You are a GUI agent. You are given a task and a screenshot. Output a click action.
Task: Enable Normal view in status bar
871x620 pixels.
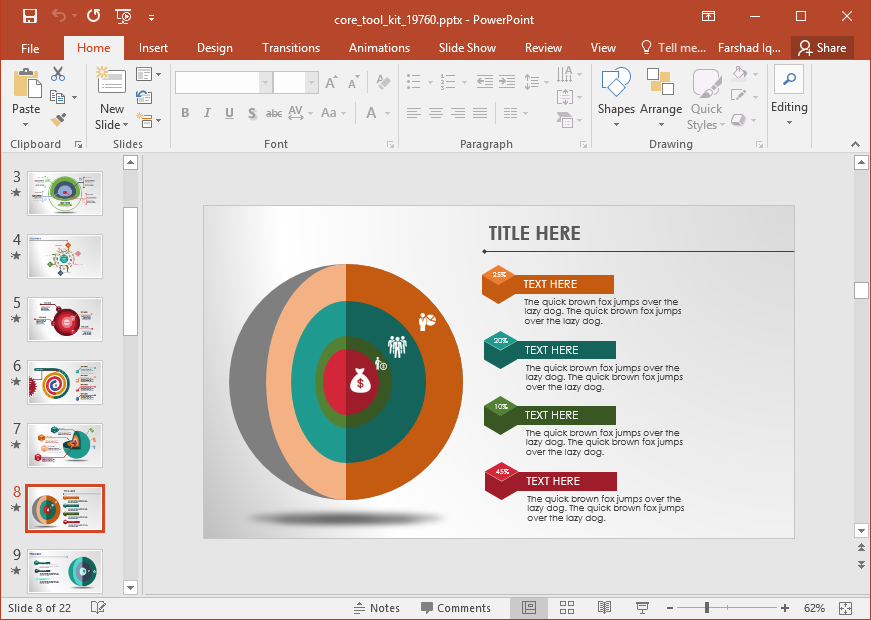(x=529, y=607)
